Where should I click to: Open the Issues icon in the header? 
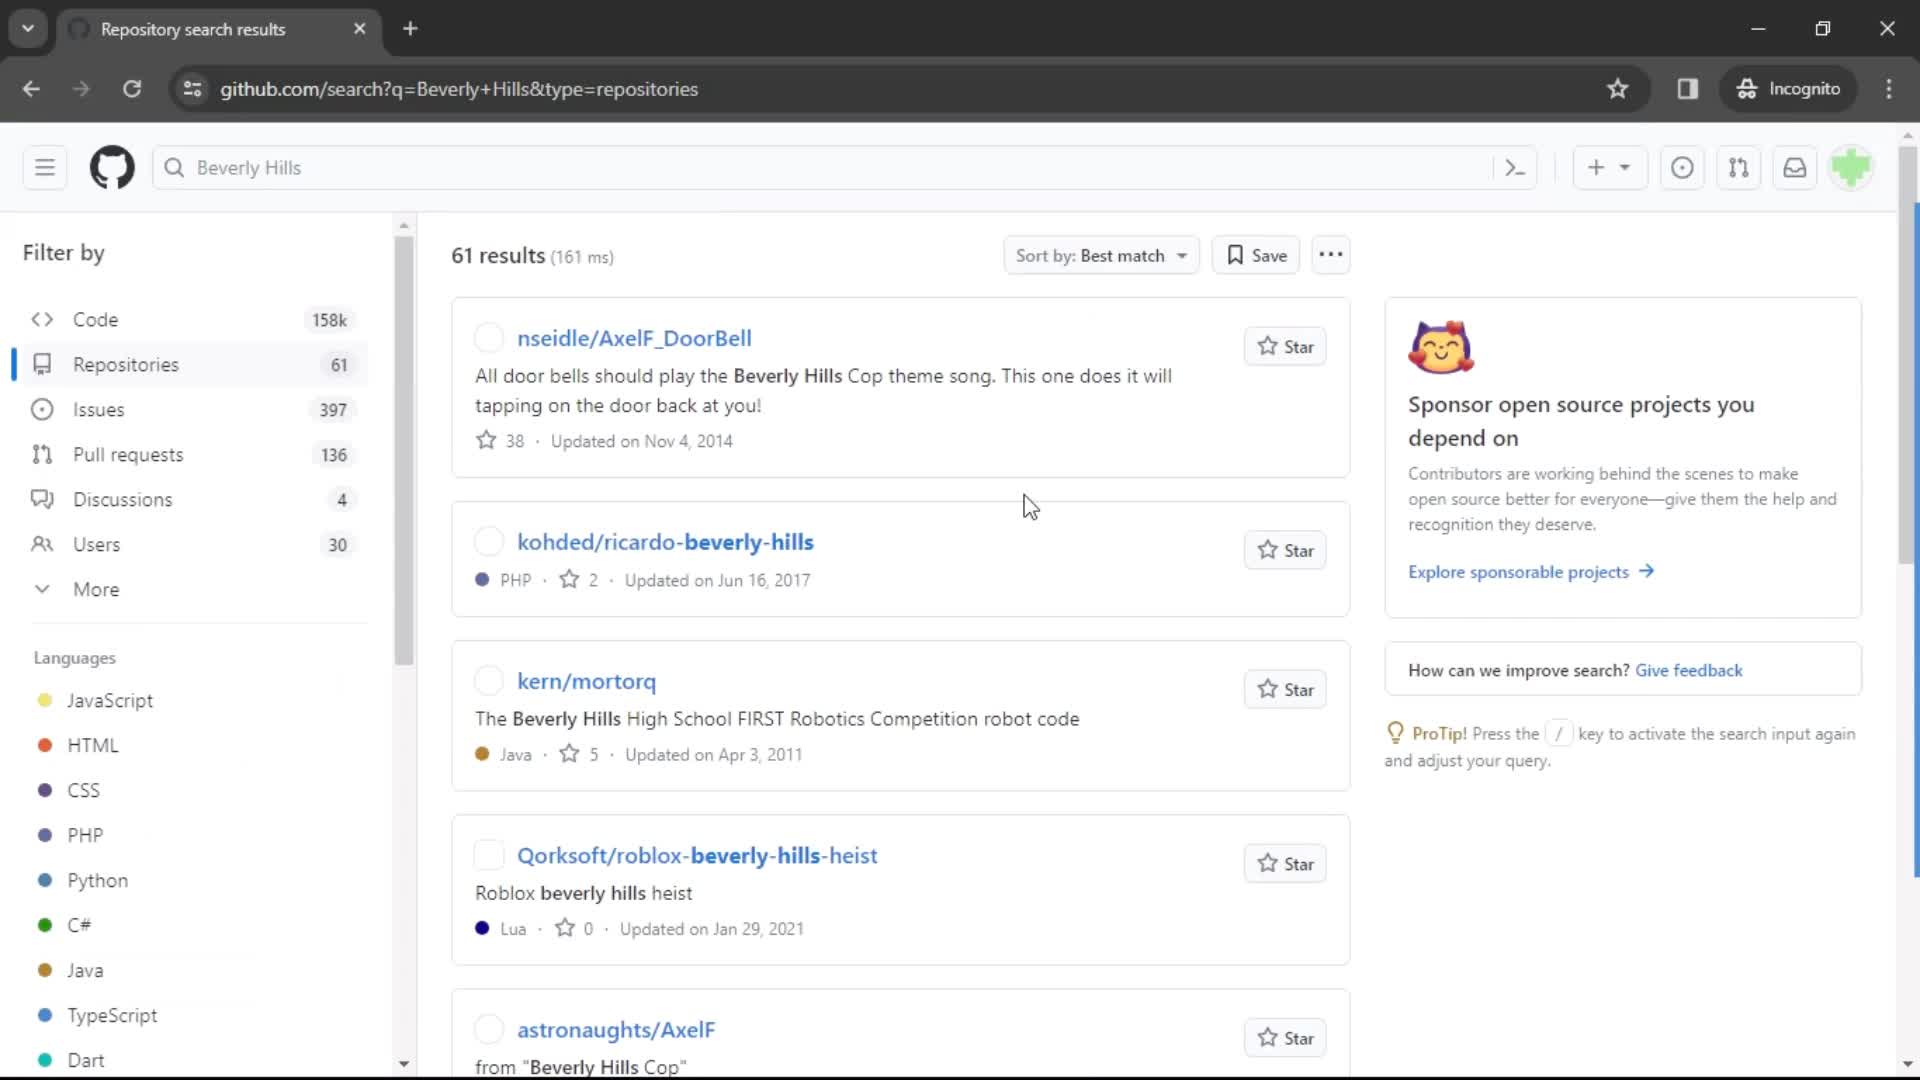click(x=1682, y=168)
